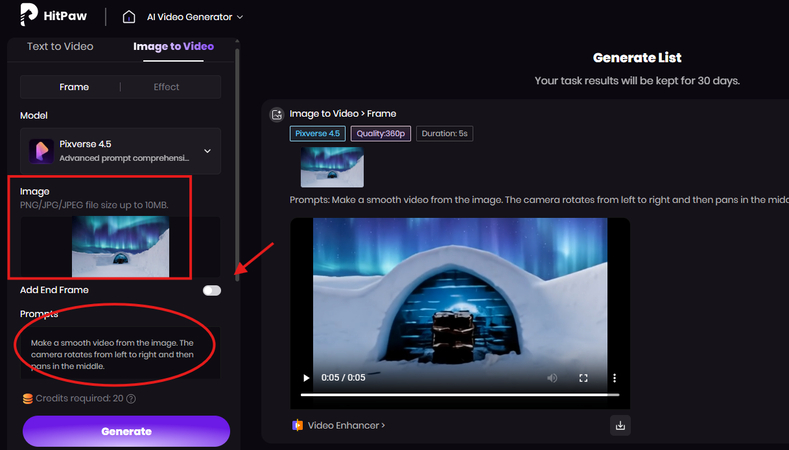Mute the video using the volume icon
Screen dimensions: 789x450
pyautogui.click(x=551, y=378)
